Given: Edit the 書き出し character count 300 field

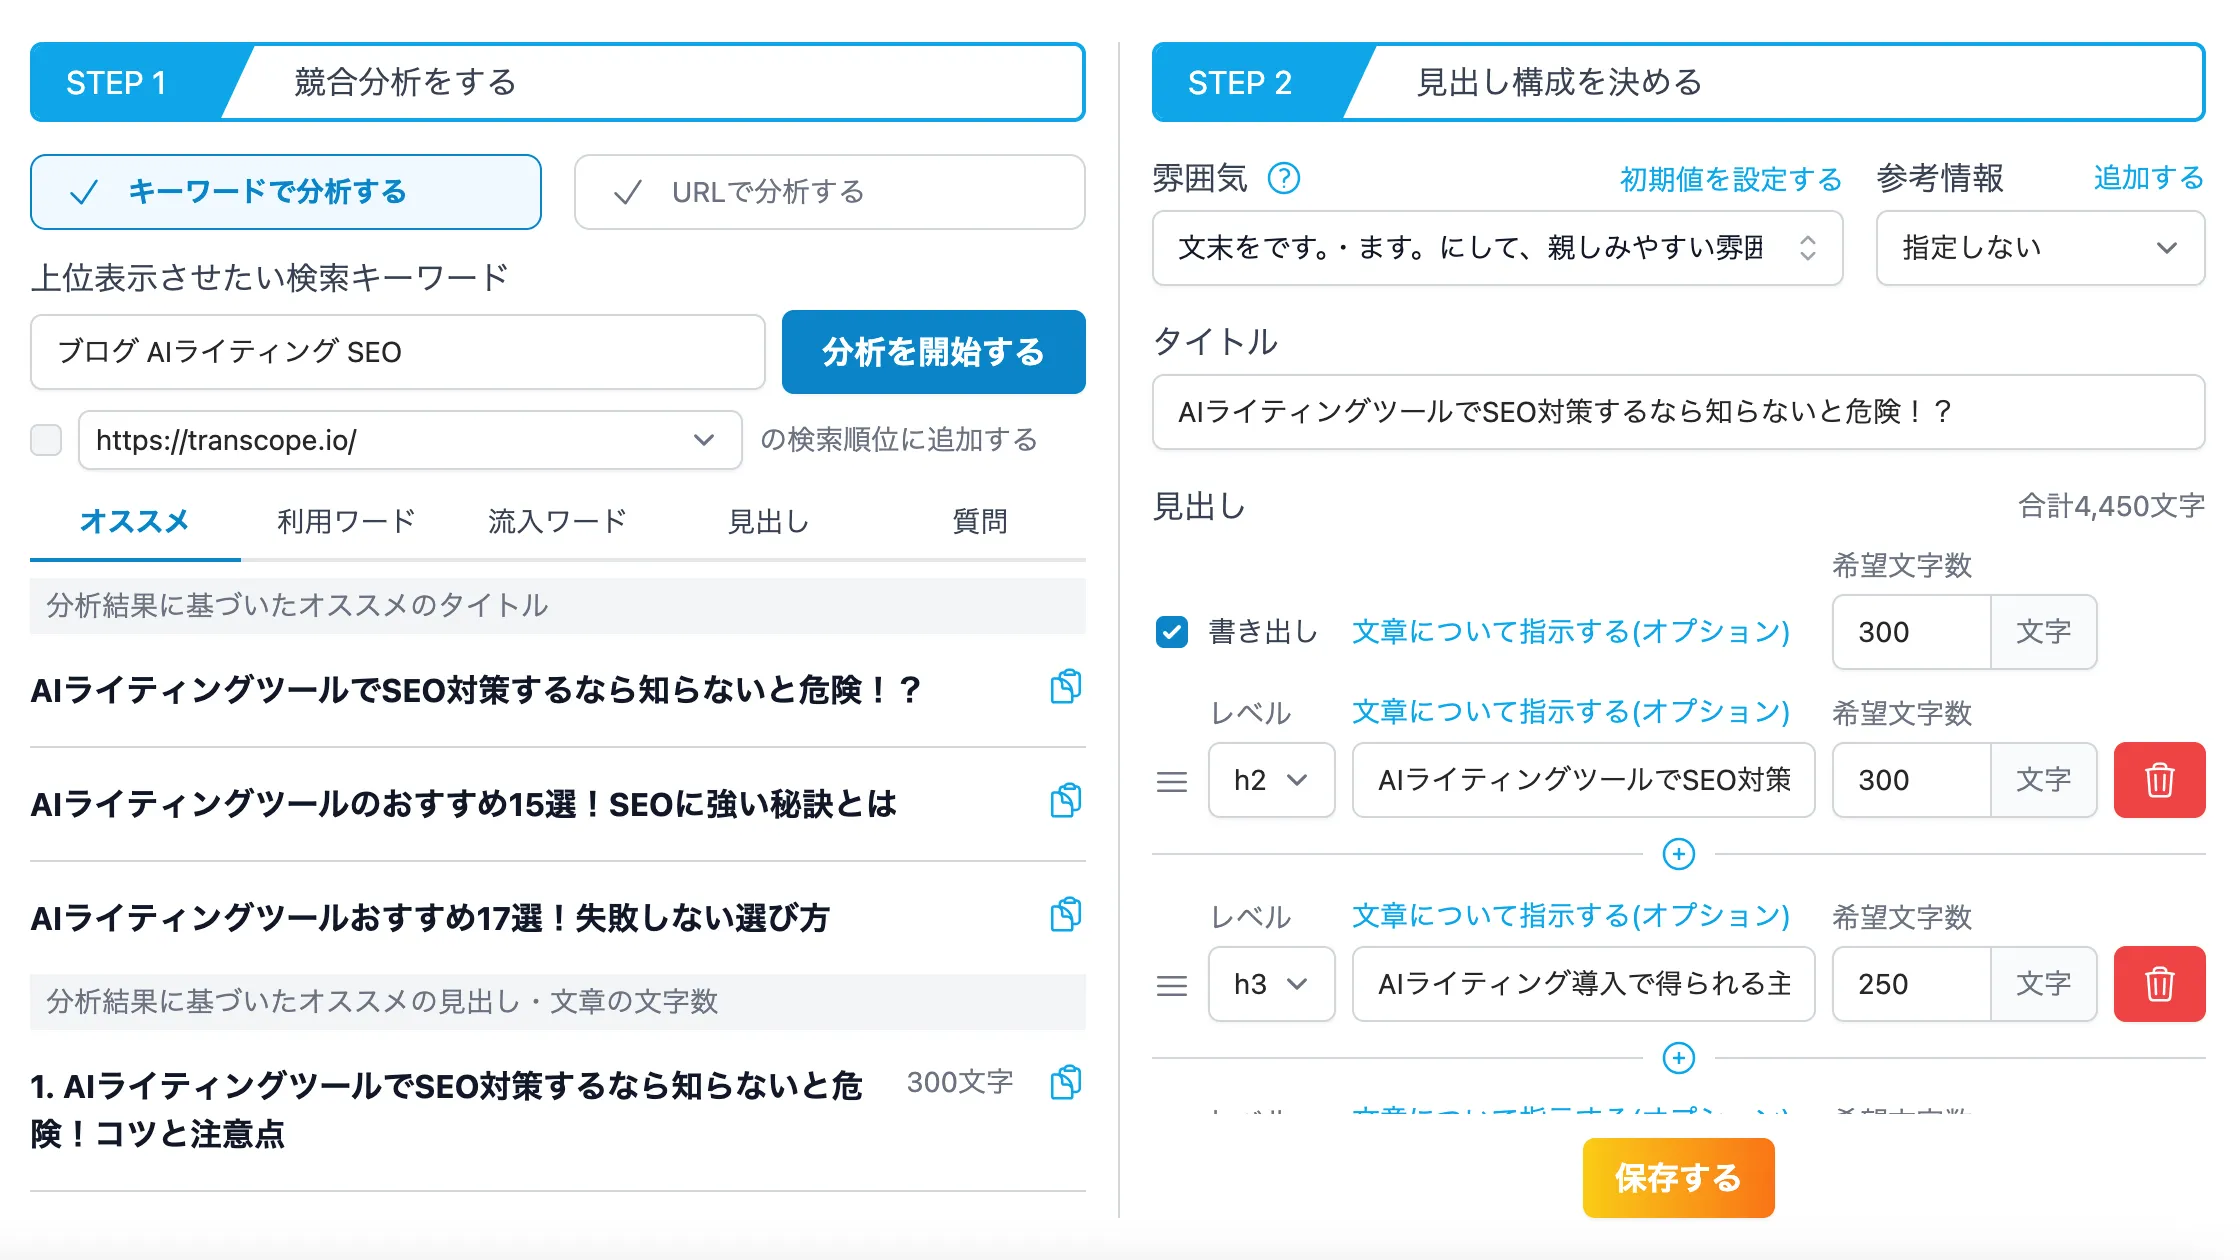Looking at the screenshot, I should coord(1911,632).
